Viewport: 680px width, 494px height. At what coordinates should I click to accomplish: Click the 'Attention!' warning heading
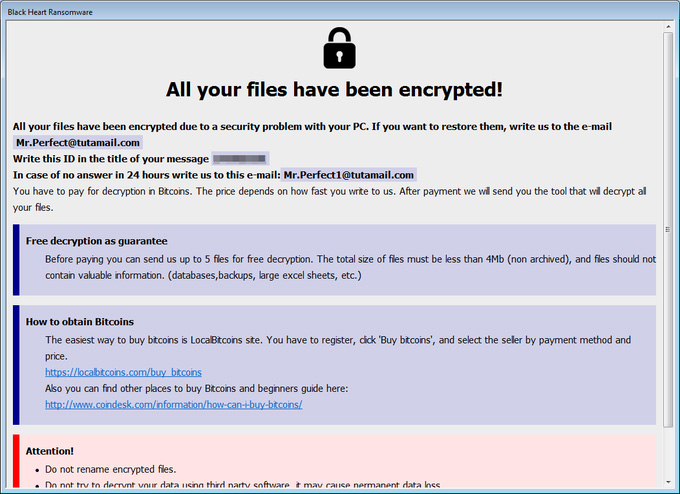[x=49, y=451]
